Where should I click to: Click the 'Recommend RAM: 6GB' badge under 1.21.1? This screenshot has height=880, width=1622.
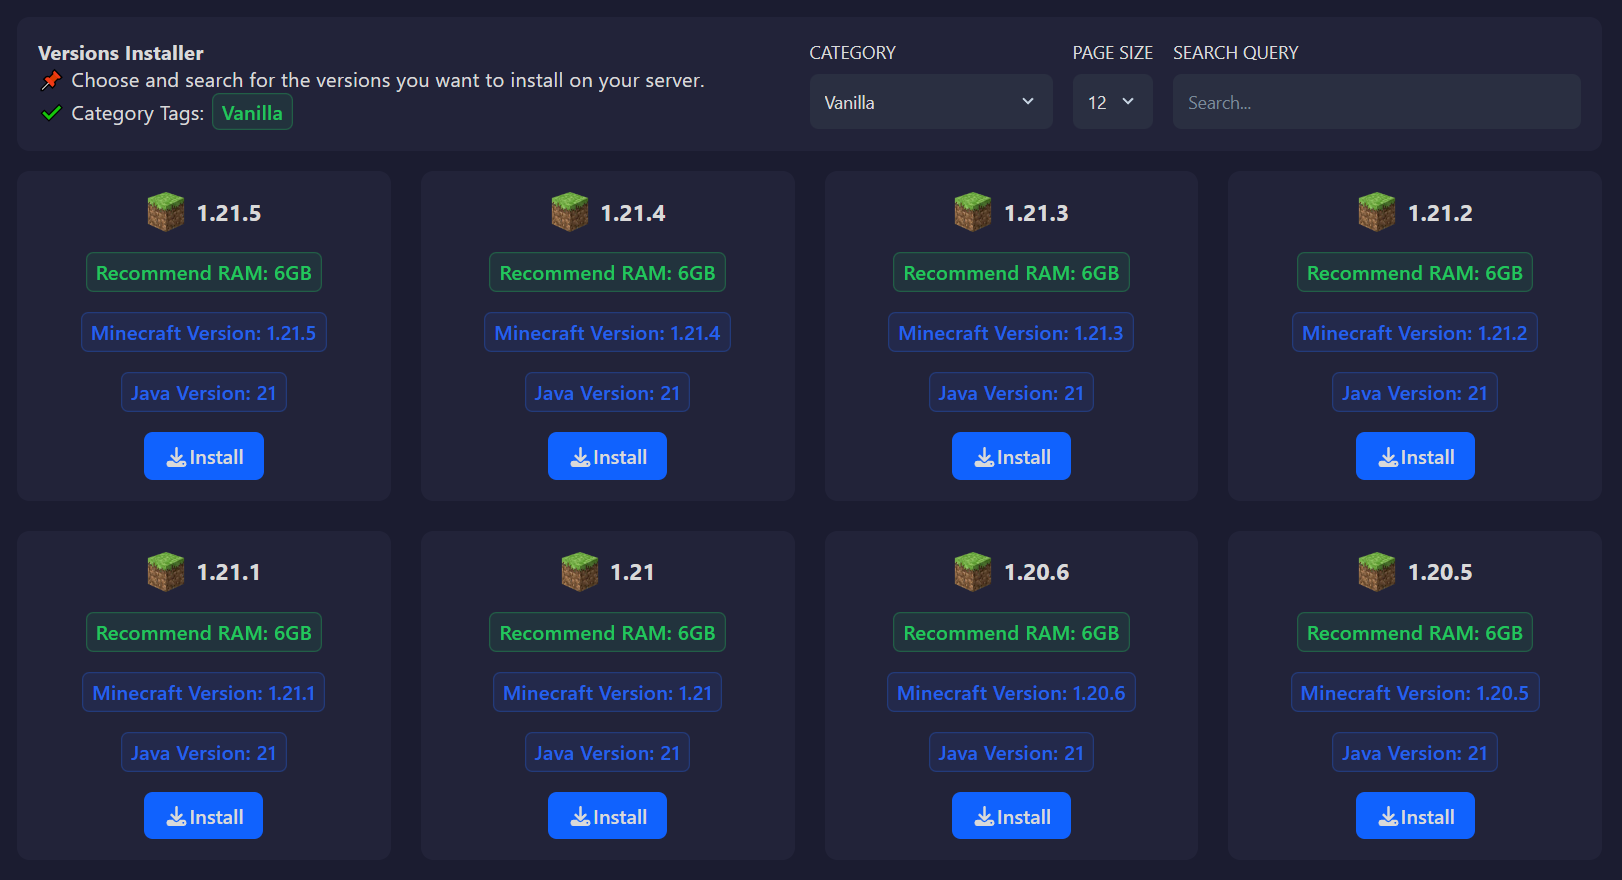pos(204,632)
